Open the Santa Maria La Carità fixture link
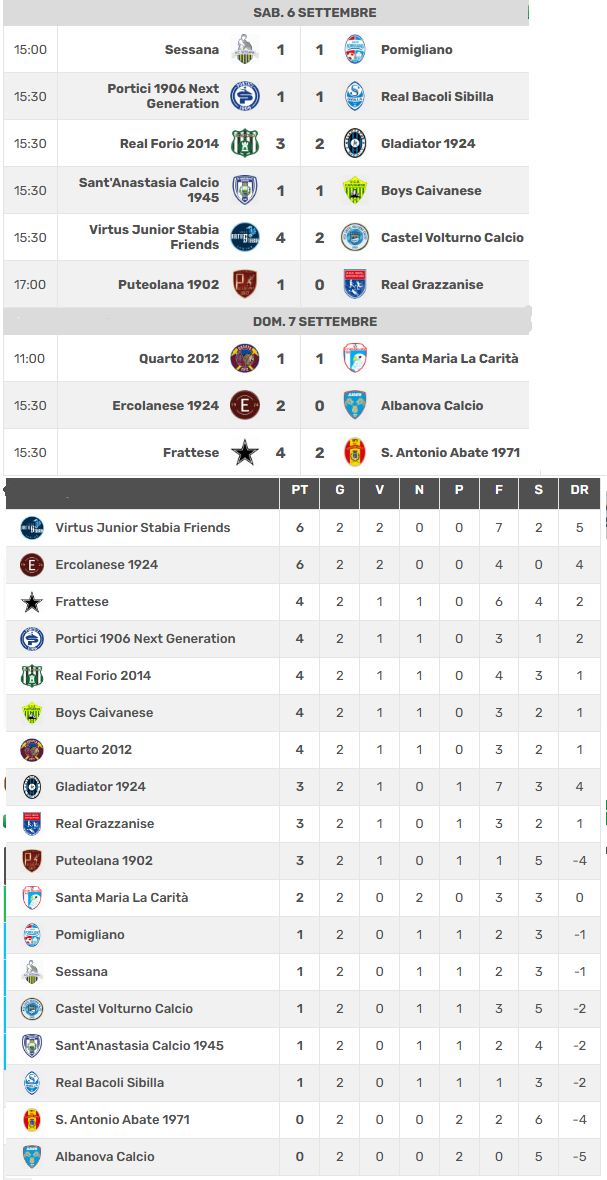607x1180 pixels. pyautogui.click(x=450, y=359)
